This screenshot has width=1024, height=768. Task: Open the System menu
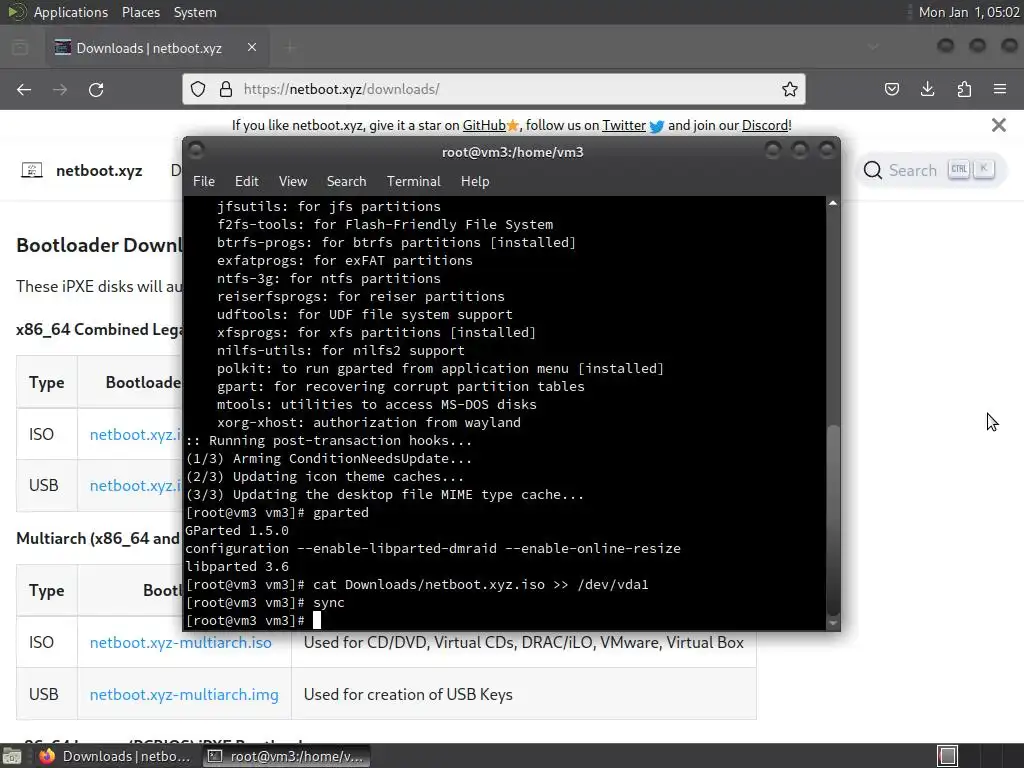point(195,12)
